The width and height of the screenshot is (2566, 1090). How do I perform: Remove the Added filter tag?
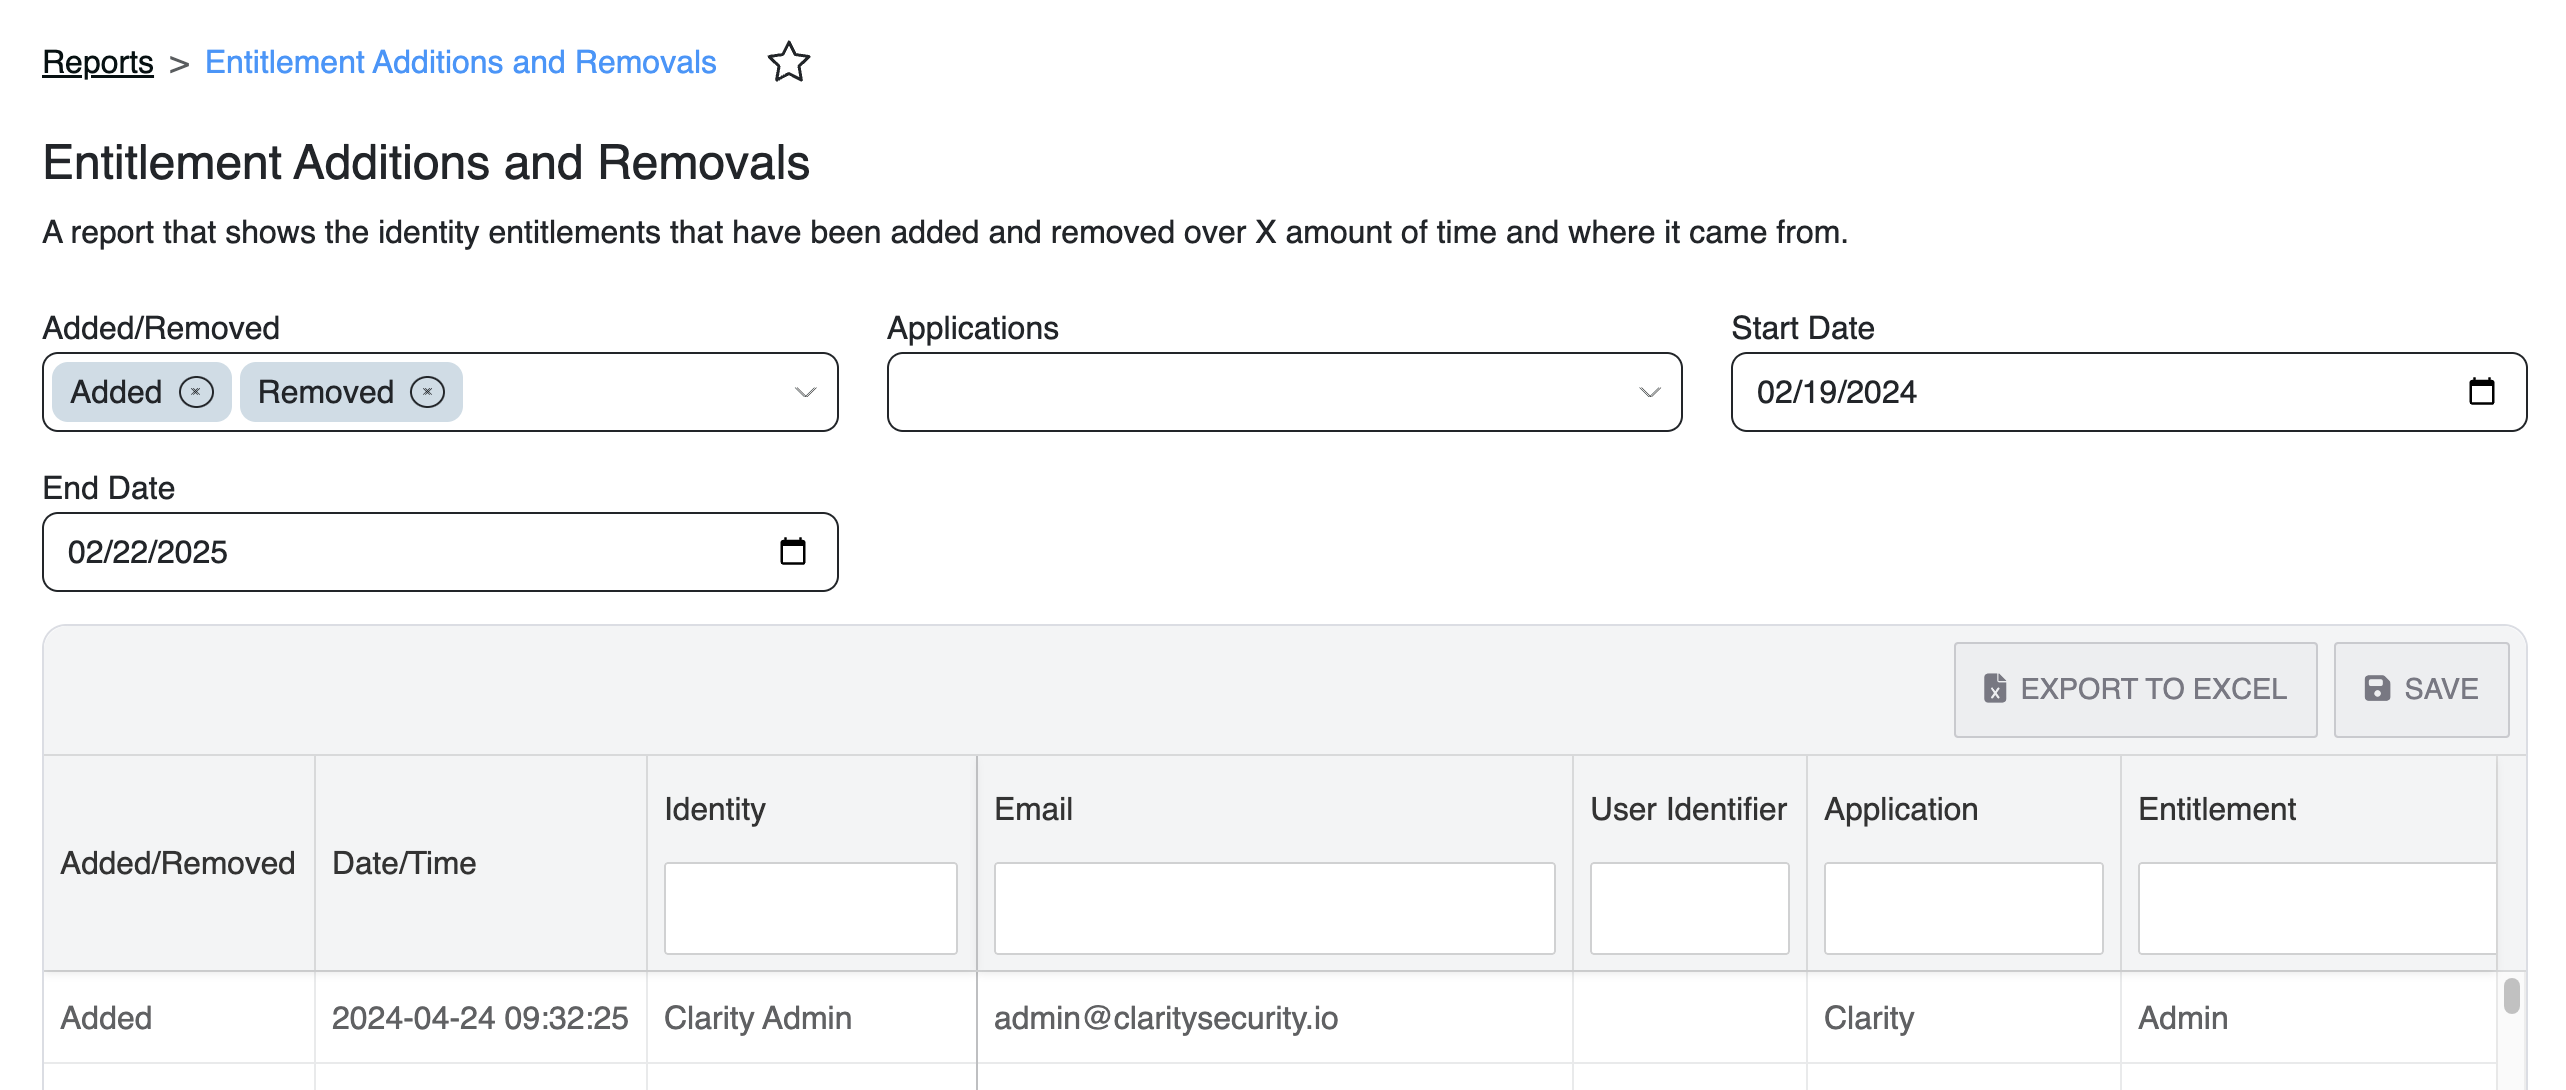point(196,392)
